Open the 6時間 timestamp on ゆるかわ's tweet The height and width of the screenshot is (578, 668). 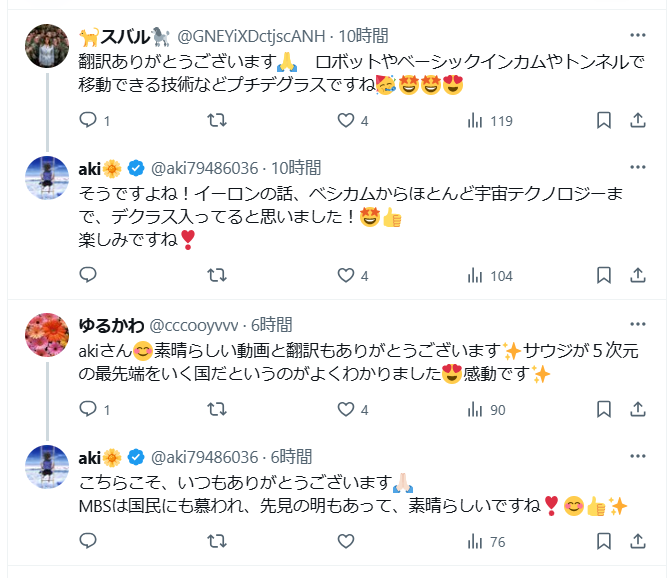(x=270, y=324)
